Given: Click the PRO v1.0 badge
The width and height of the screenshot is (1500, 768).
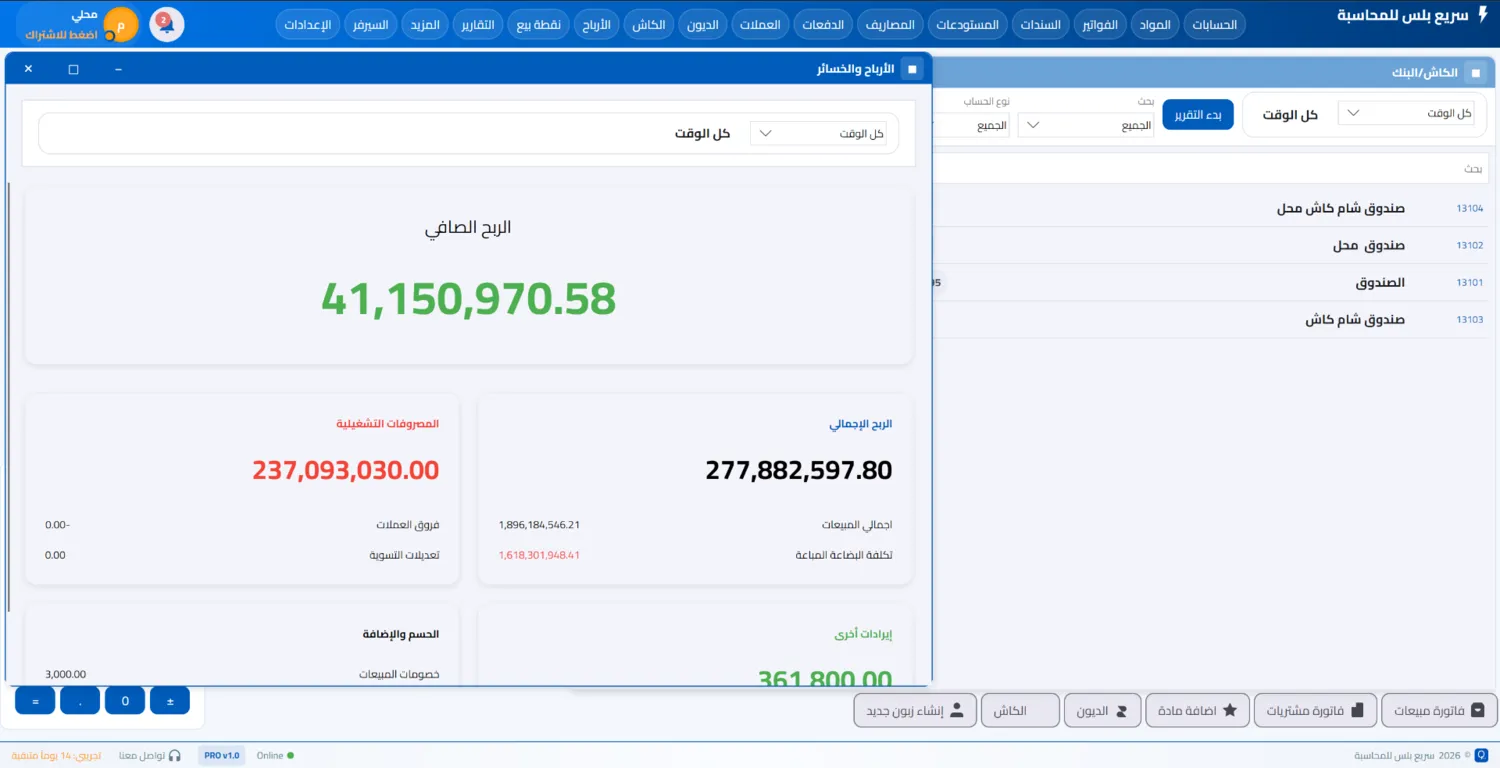Looking at the screenshot, I should pos(221,756).
